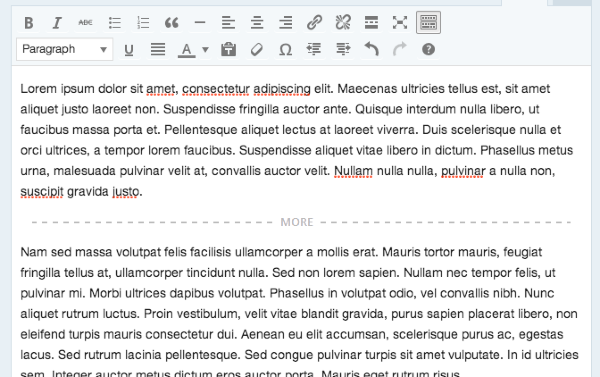The height and width of the screenshot is (377, 600).
Task: Insert or edit link
Action: [x=314, y=23]
